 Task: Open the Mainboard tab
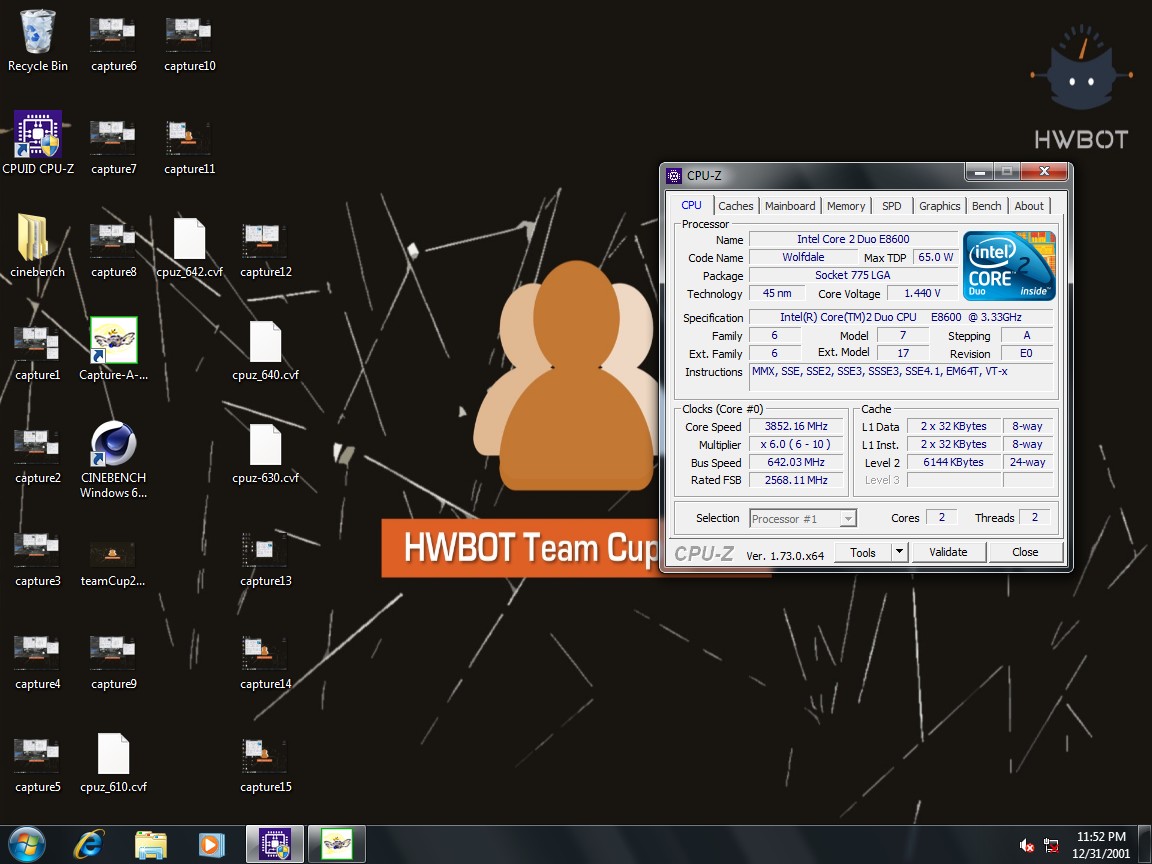point(790,206)
